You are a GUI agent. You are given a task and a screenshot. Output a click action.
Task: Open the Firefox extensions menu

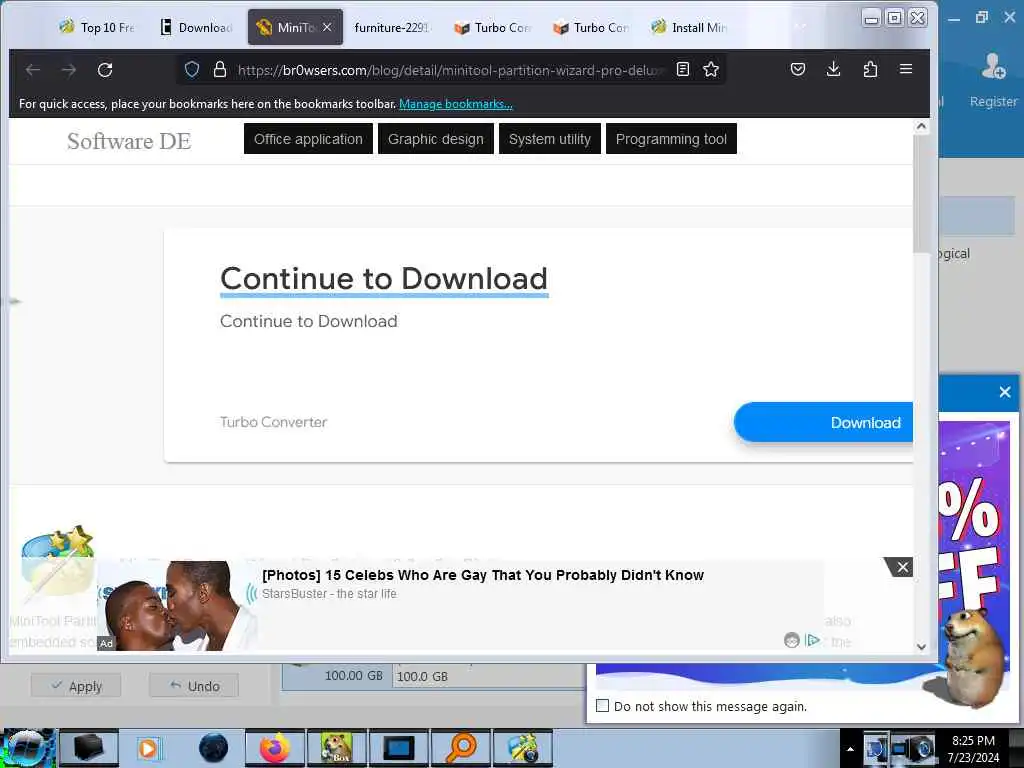point(870,69)
